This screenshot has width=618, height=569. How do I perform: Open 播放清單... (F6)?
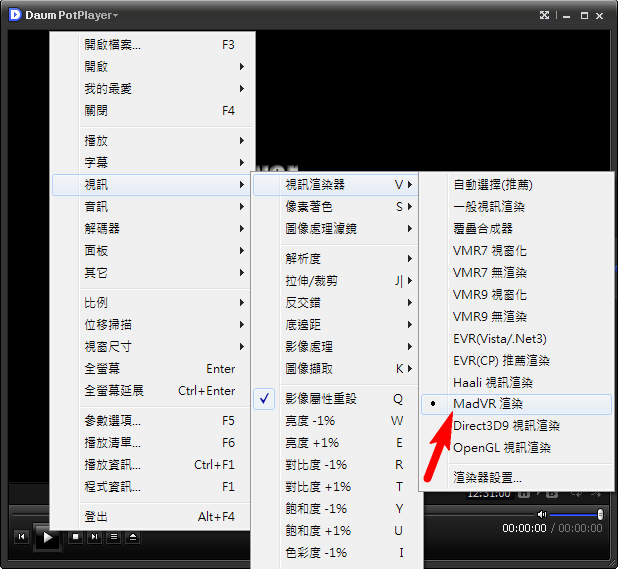click(151, 443)
